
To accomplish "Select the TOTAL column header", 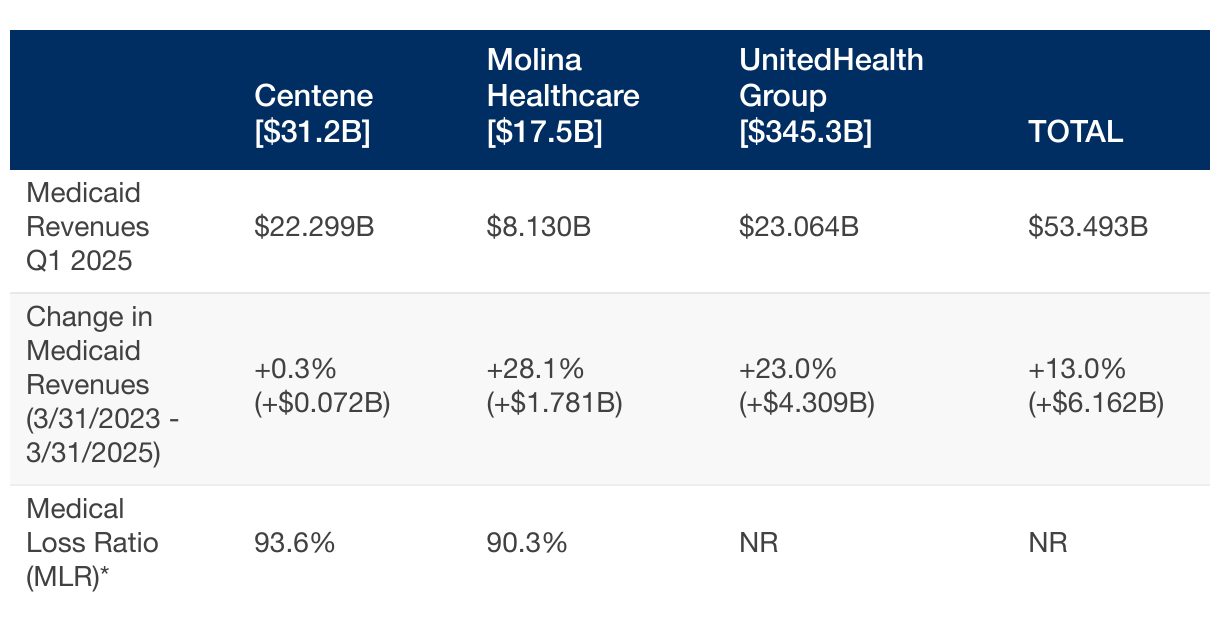I will tap(1075, 132).
